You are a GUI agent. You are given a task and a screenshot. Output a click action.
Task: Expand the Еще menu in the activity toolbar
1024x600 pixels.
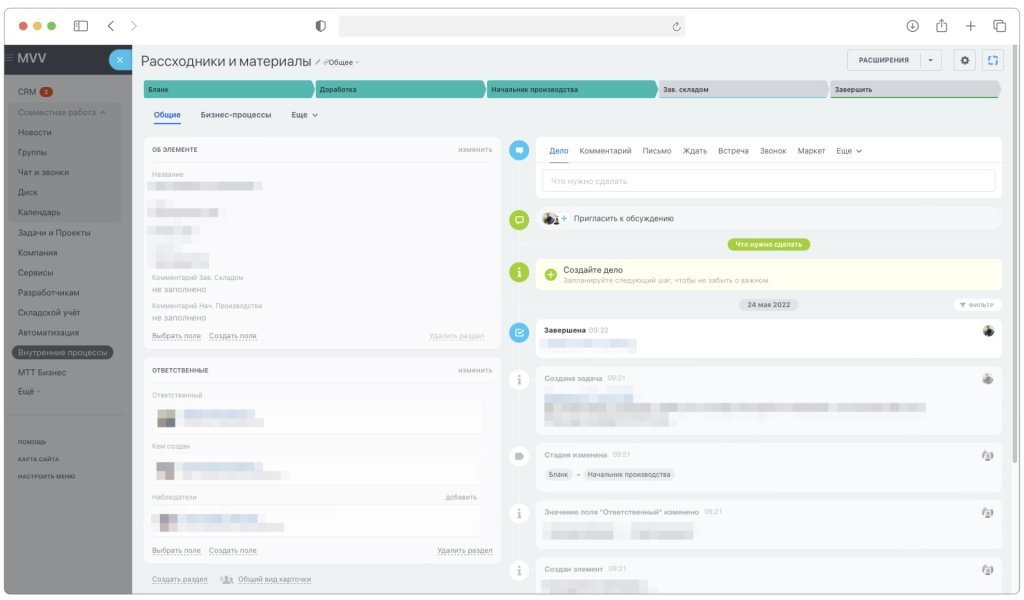[849, 151]
